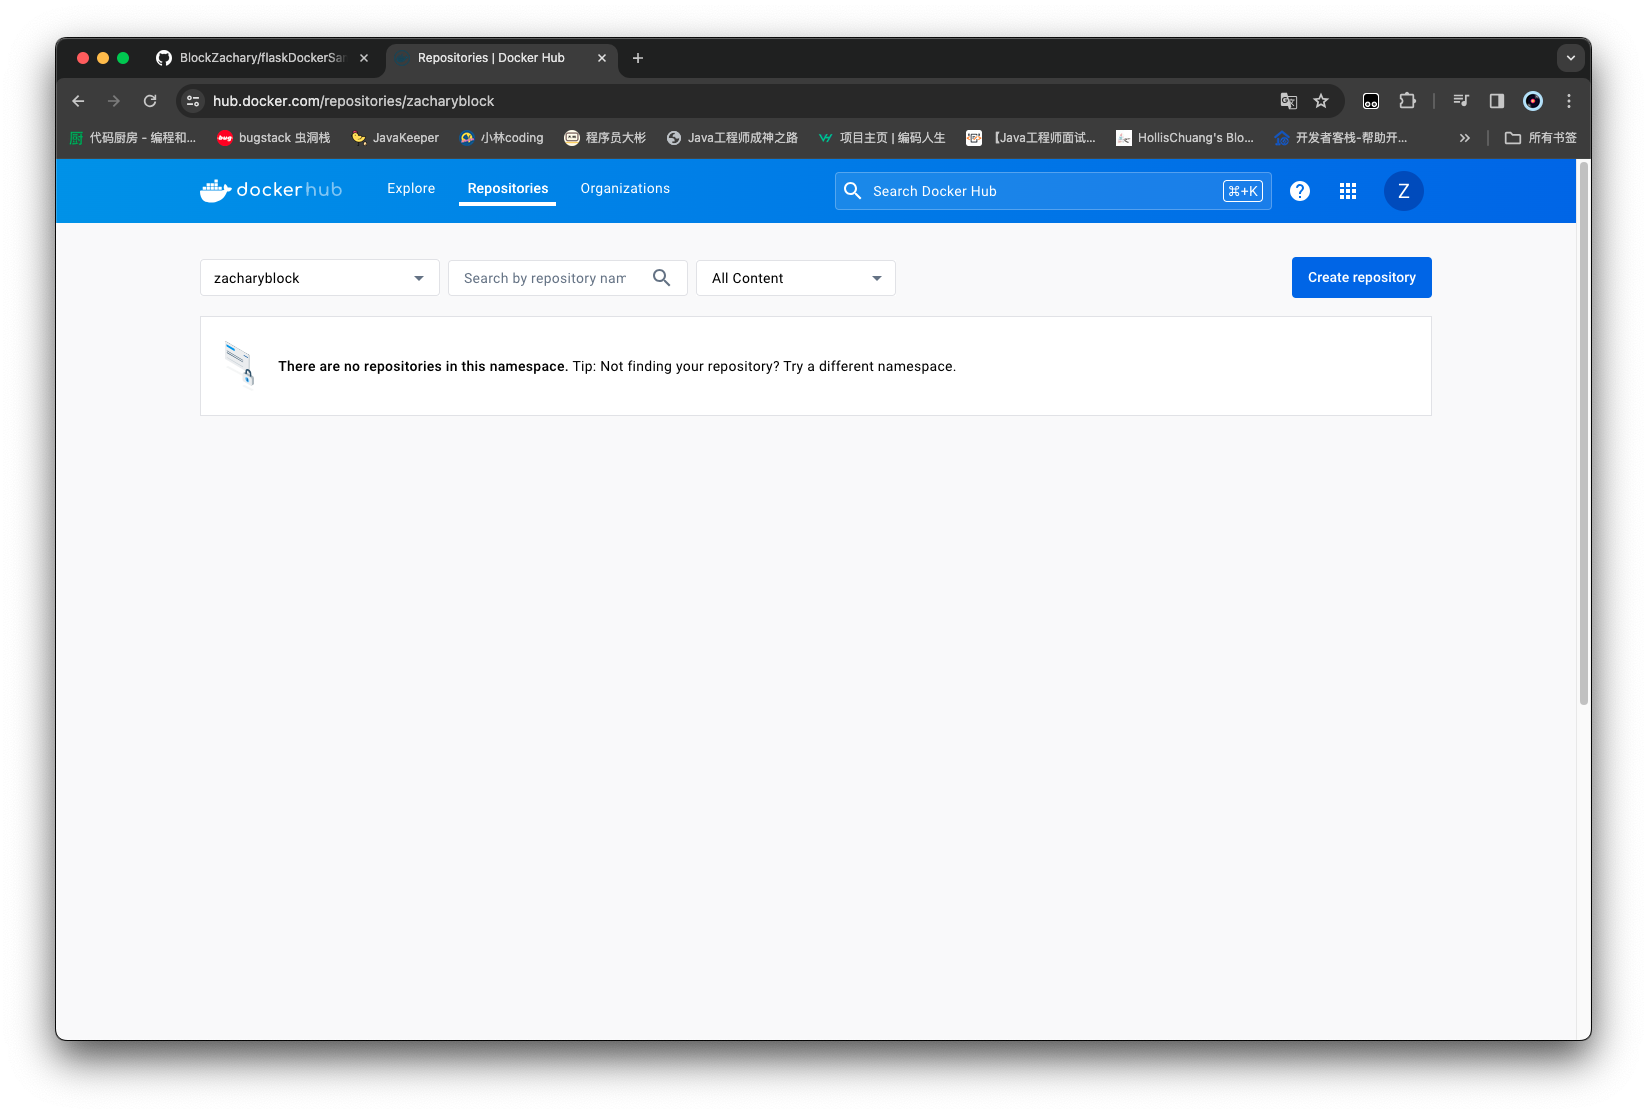Click the magnifier in Search Docker Hub
The height and width of the screenshot is (1114, 1647).
tap(852, 191)
